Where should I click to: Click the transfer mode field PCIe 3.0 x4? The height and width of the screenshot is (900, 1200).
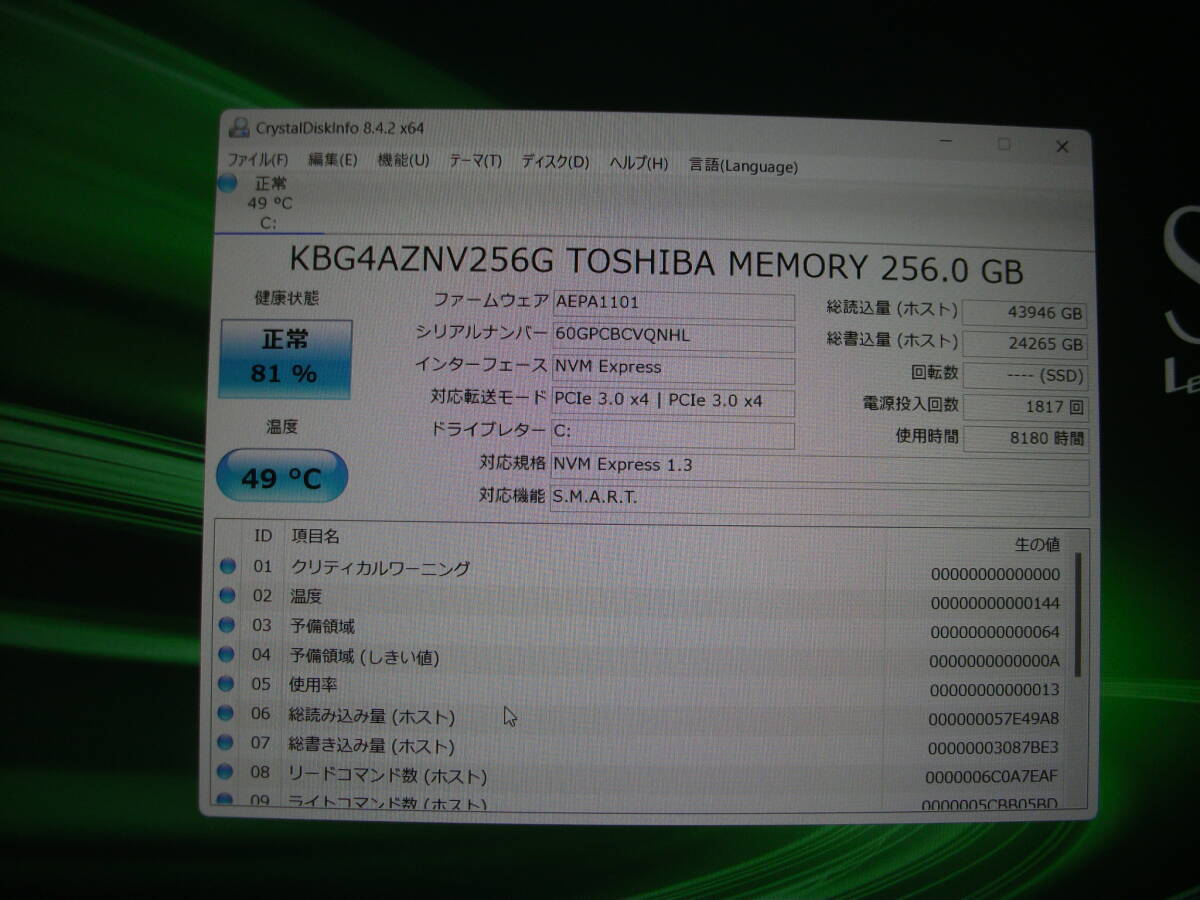[674, 402]
